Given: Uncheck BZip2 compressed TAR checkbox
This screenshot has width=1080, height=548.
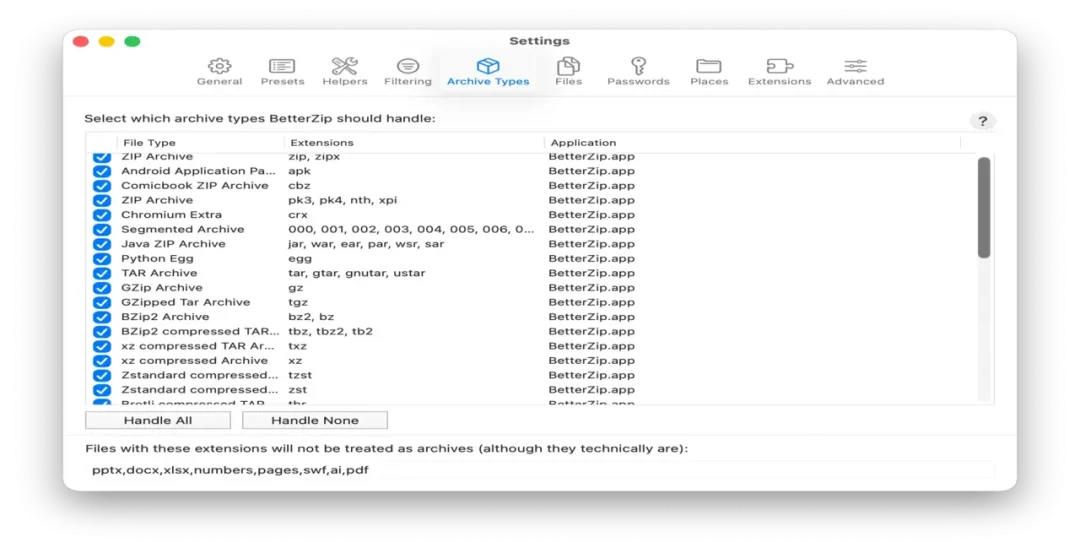Looking at the screenshot, I should [x=101, y=331].
